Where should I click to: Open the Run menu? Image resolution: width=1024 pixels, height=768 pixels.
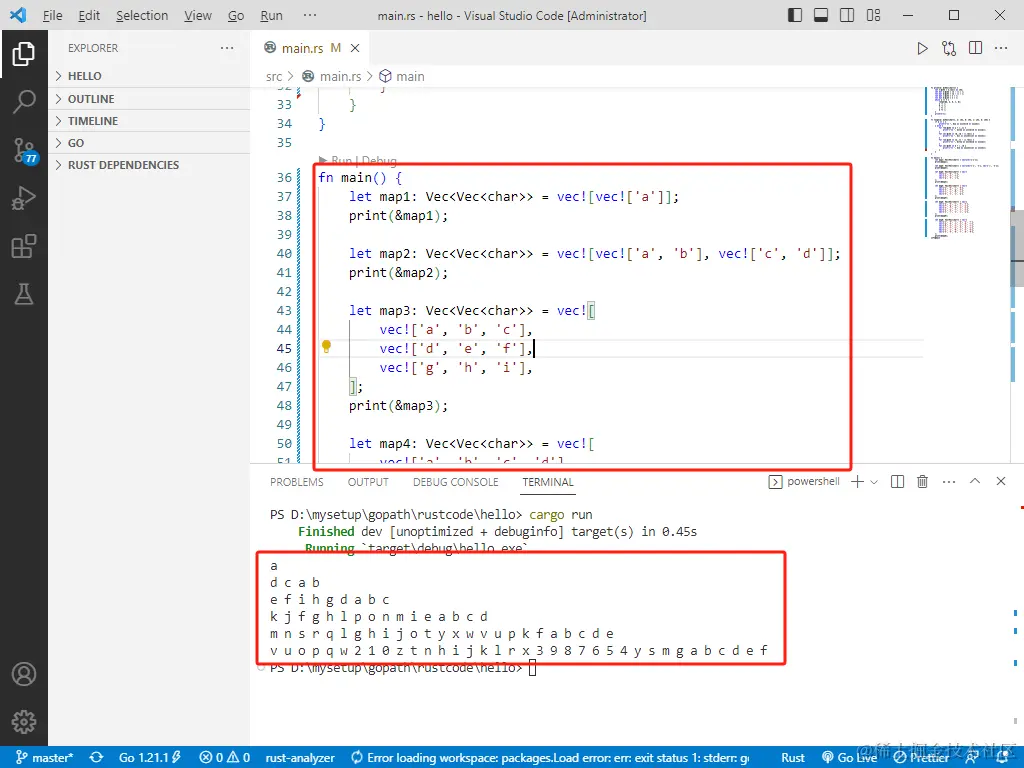271,15
